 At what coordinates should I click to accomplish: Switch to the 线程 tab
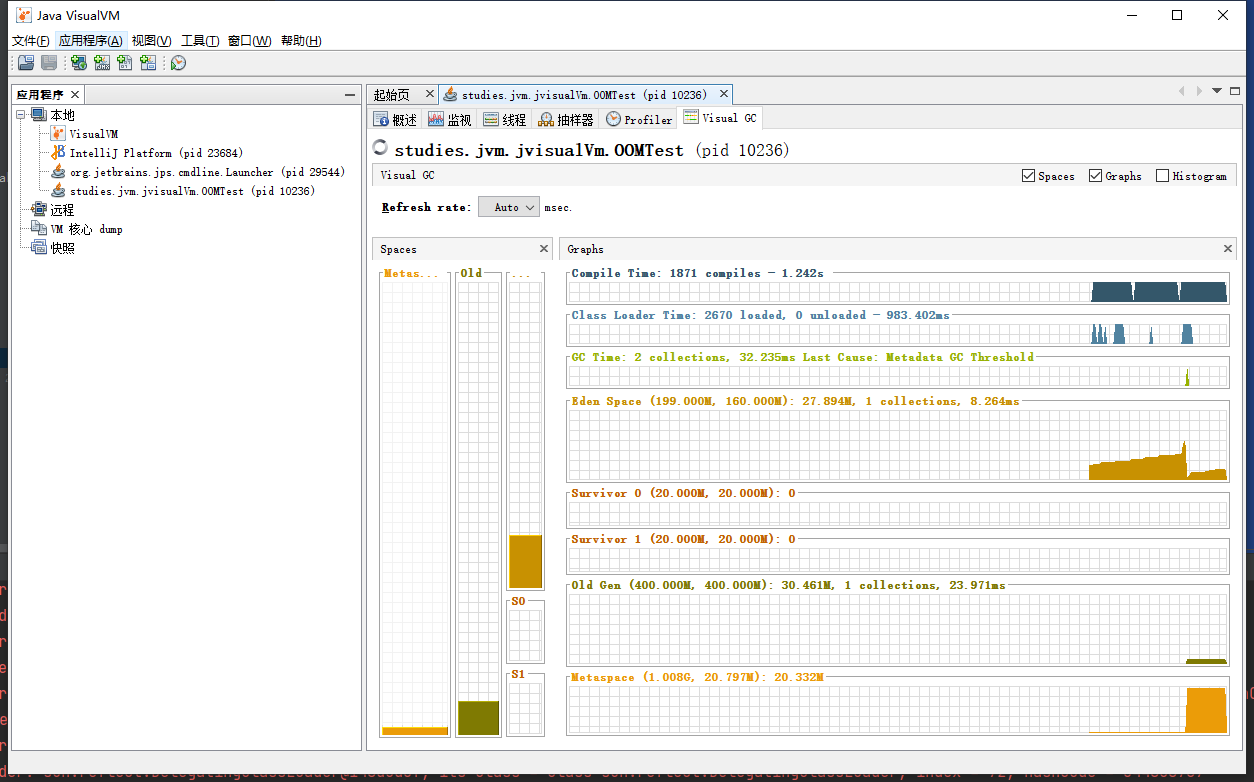[x=505, y=119]
